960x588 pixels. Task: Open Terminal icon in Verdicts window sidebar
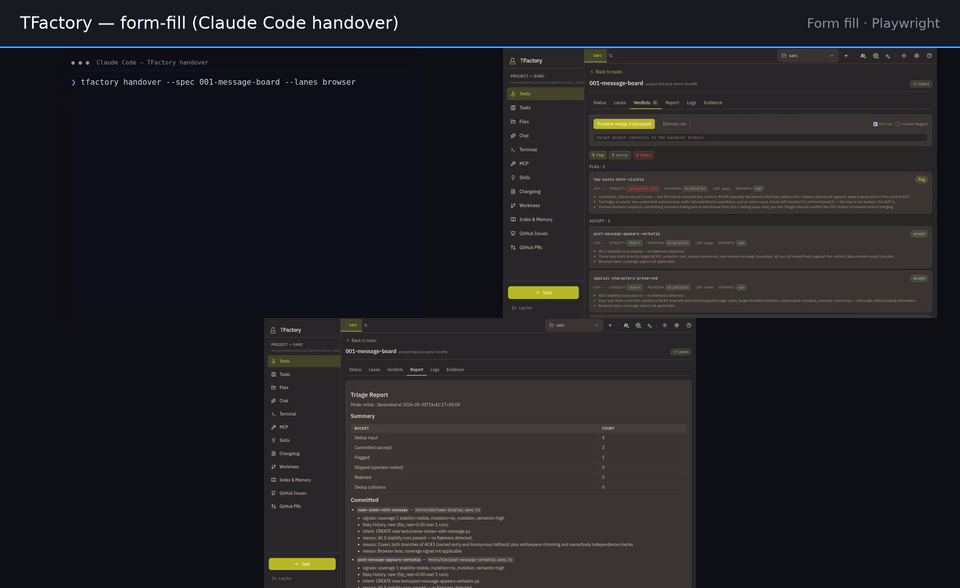pyautogui.click(x=513, y=149)
